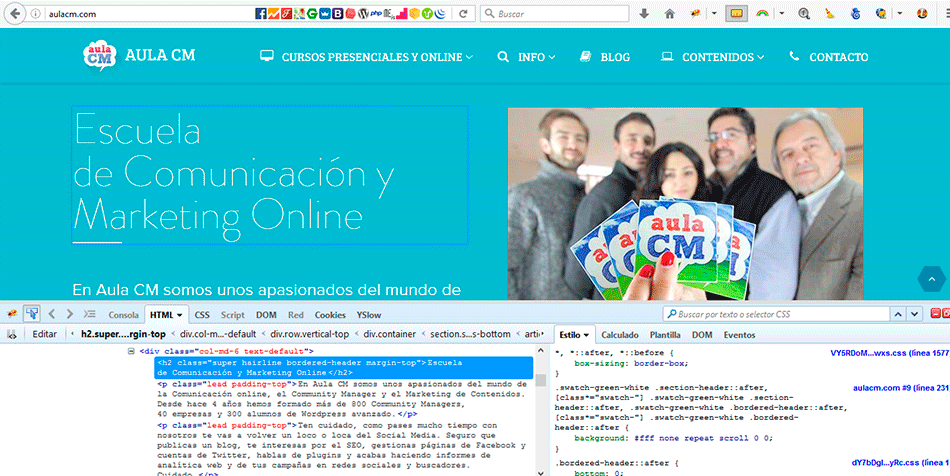Click the PHP bookmark icon
Image resolution: width=950 pixels, height=476 pixels.
click(x=376, y=13)
